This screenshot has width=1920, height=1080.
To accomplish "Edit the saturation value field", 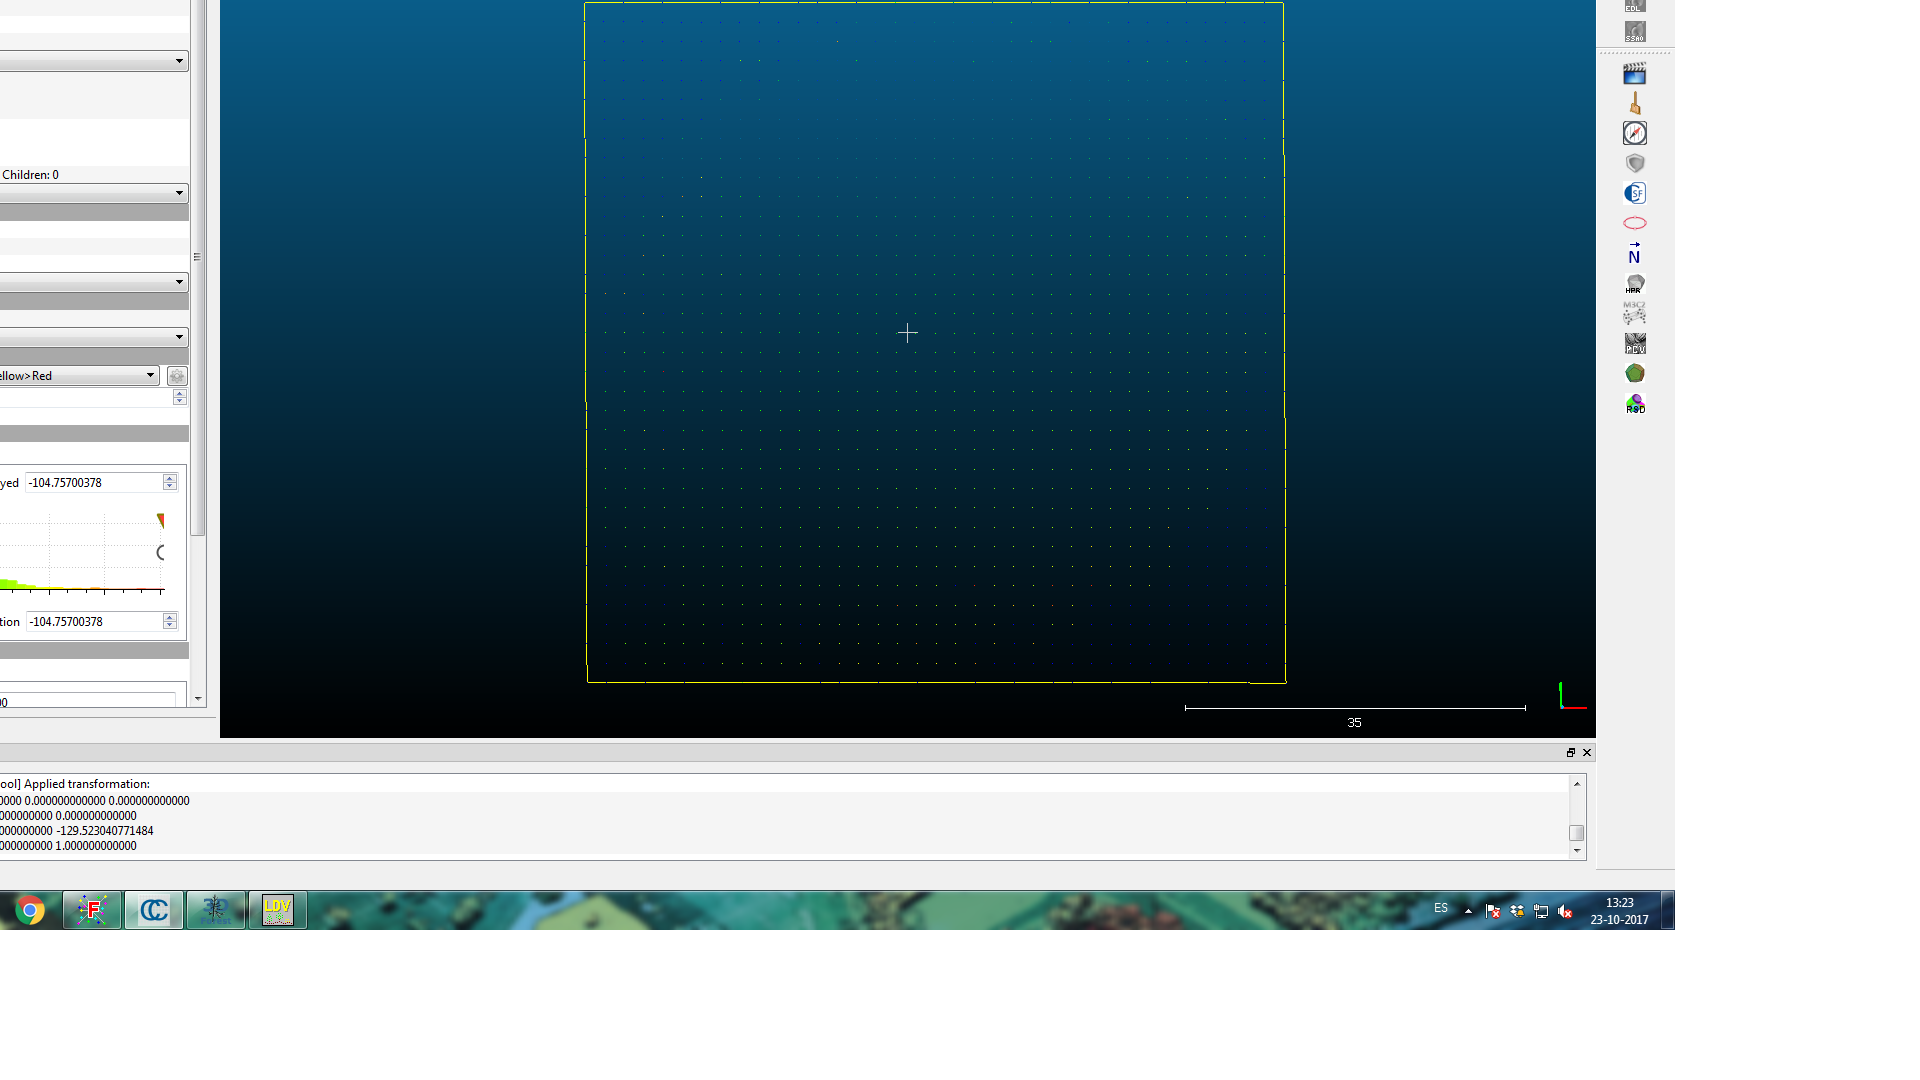I will click(x=95, y=621).
